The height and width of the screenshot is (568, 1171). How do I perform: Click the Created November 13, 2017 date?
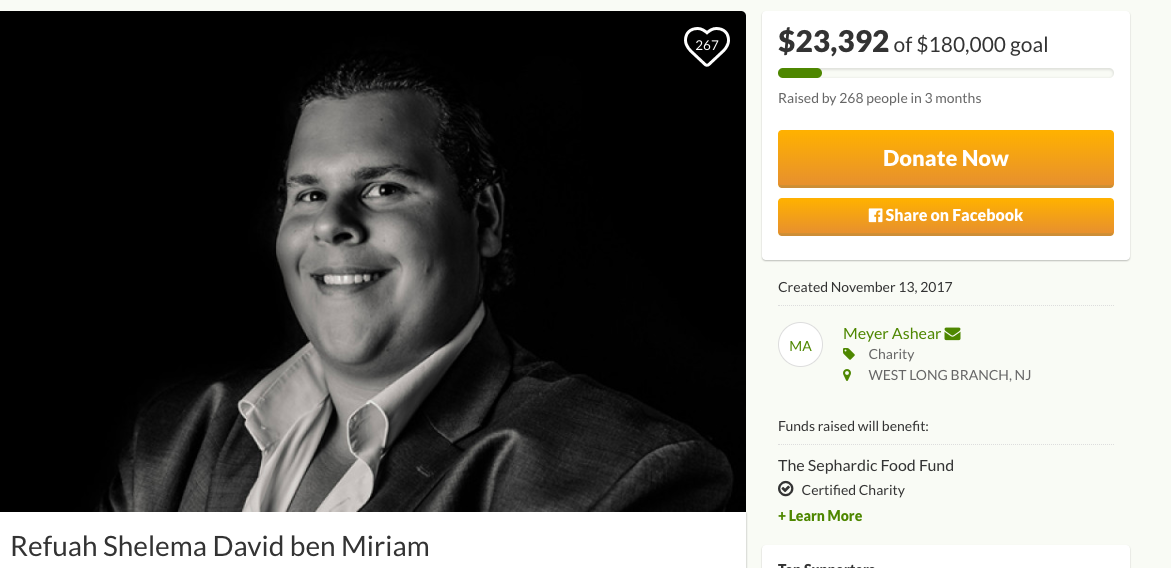(x=865, y=287)
